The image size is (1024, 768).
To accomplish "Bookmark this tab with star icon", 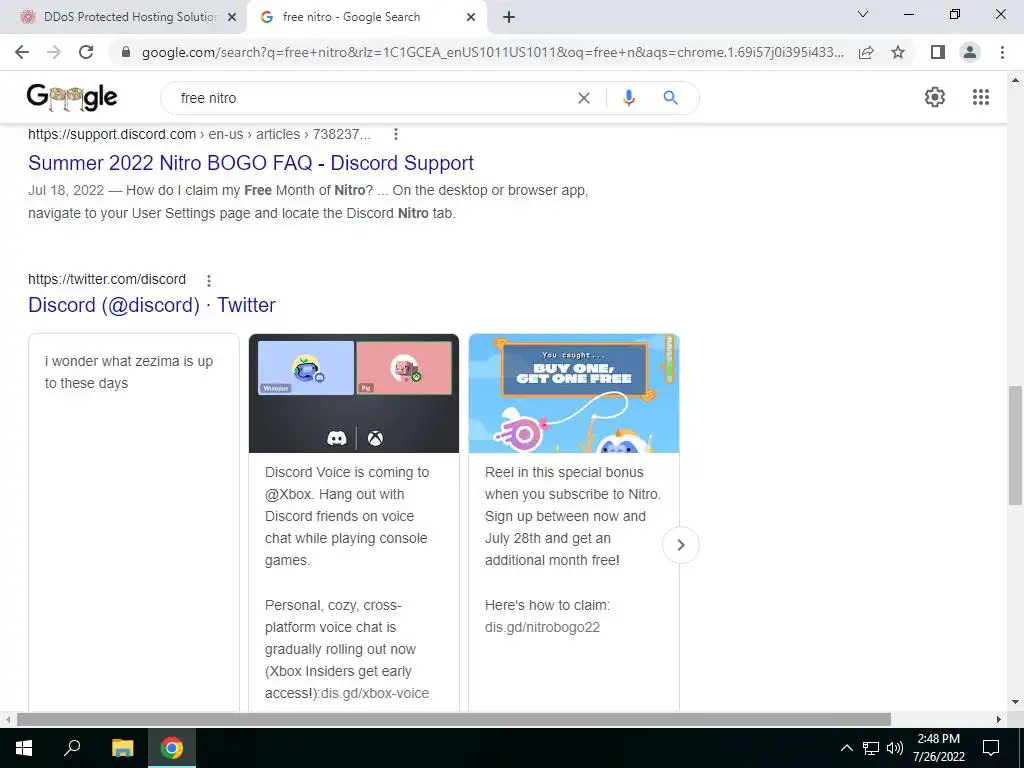I will tap(898, 52).
